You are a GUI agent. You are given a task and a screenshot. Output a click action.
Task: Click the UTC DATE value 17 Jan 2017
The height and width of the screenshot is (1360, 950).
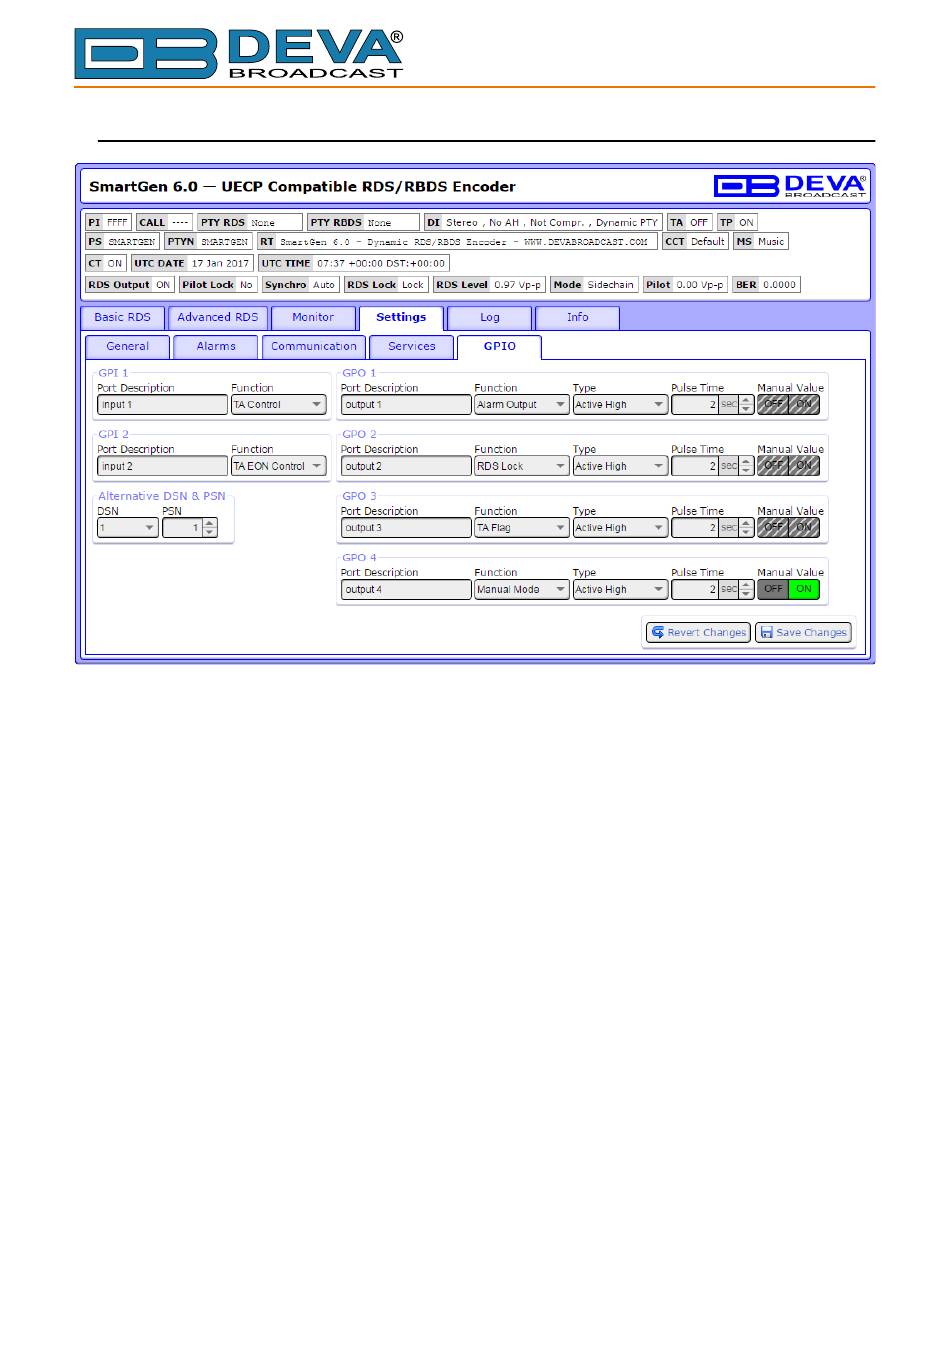coord(220,263)
